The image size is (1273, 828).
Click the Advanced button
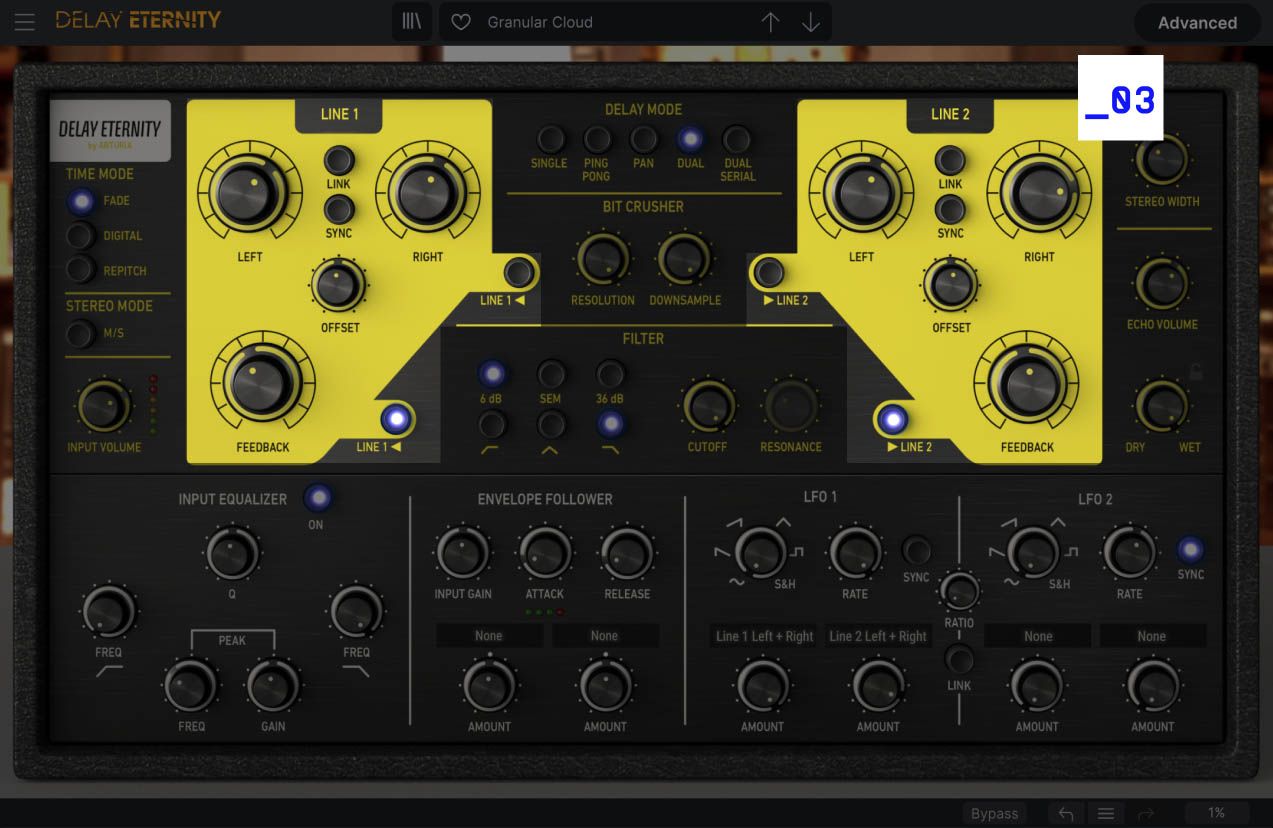[x=1197, y=22]
